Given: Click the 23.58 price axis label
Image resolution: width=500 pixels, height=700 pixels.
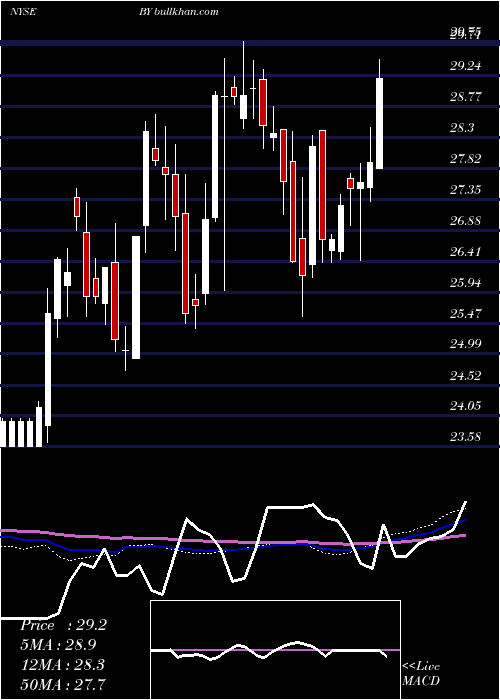Looking at the screenshot, I should [x=466, y=437].
